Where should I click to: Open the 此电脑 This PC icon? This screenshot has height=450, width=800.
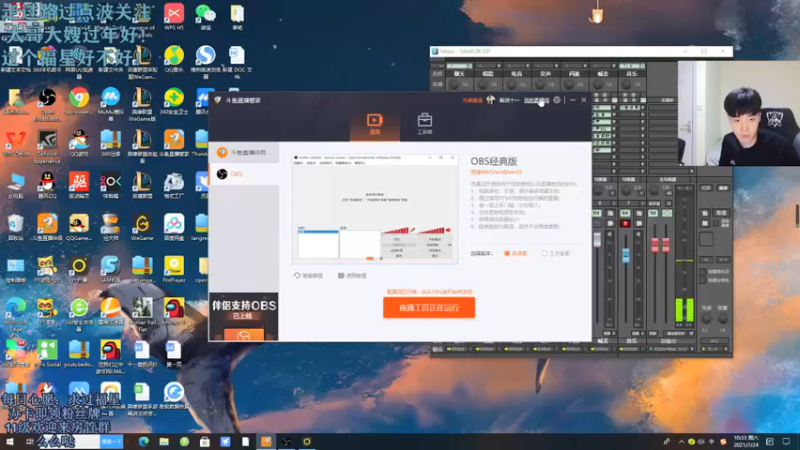click(x=15, y=186)
